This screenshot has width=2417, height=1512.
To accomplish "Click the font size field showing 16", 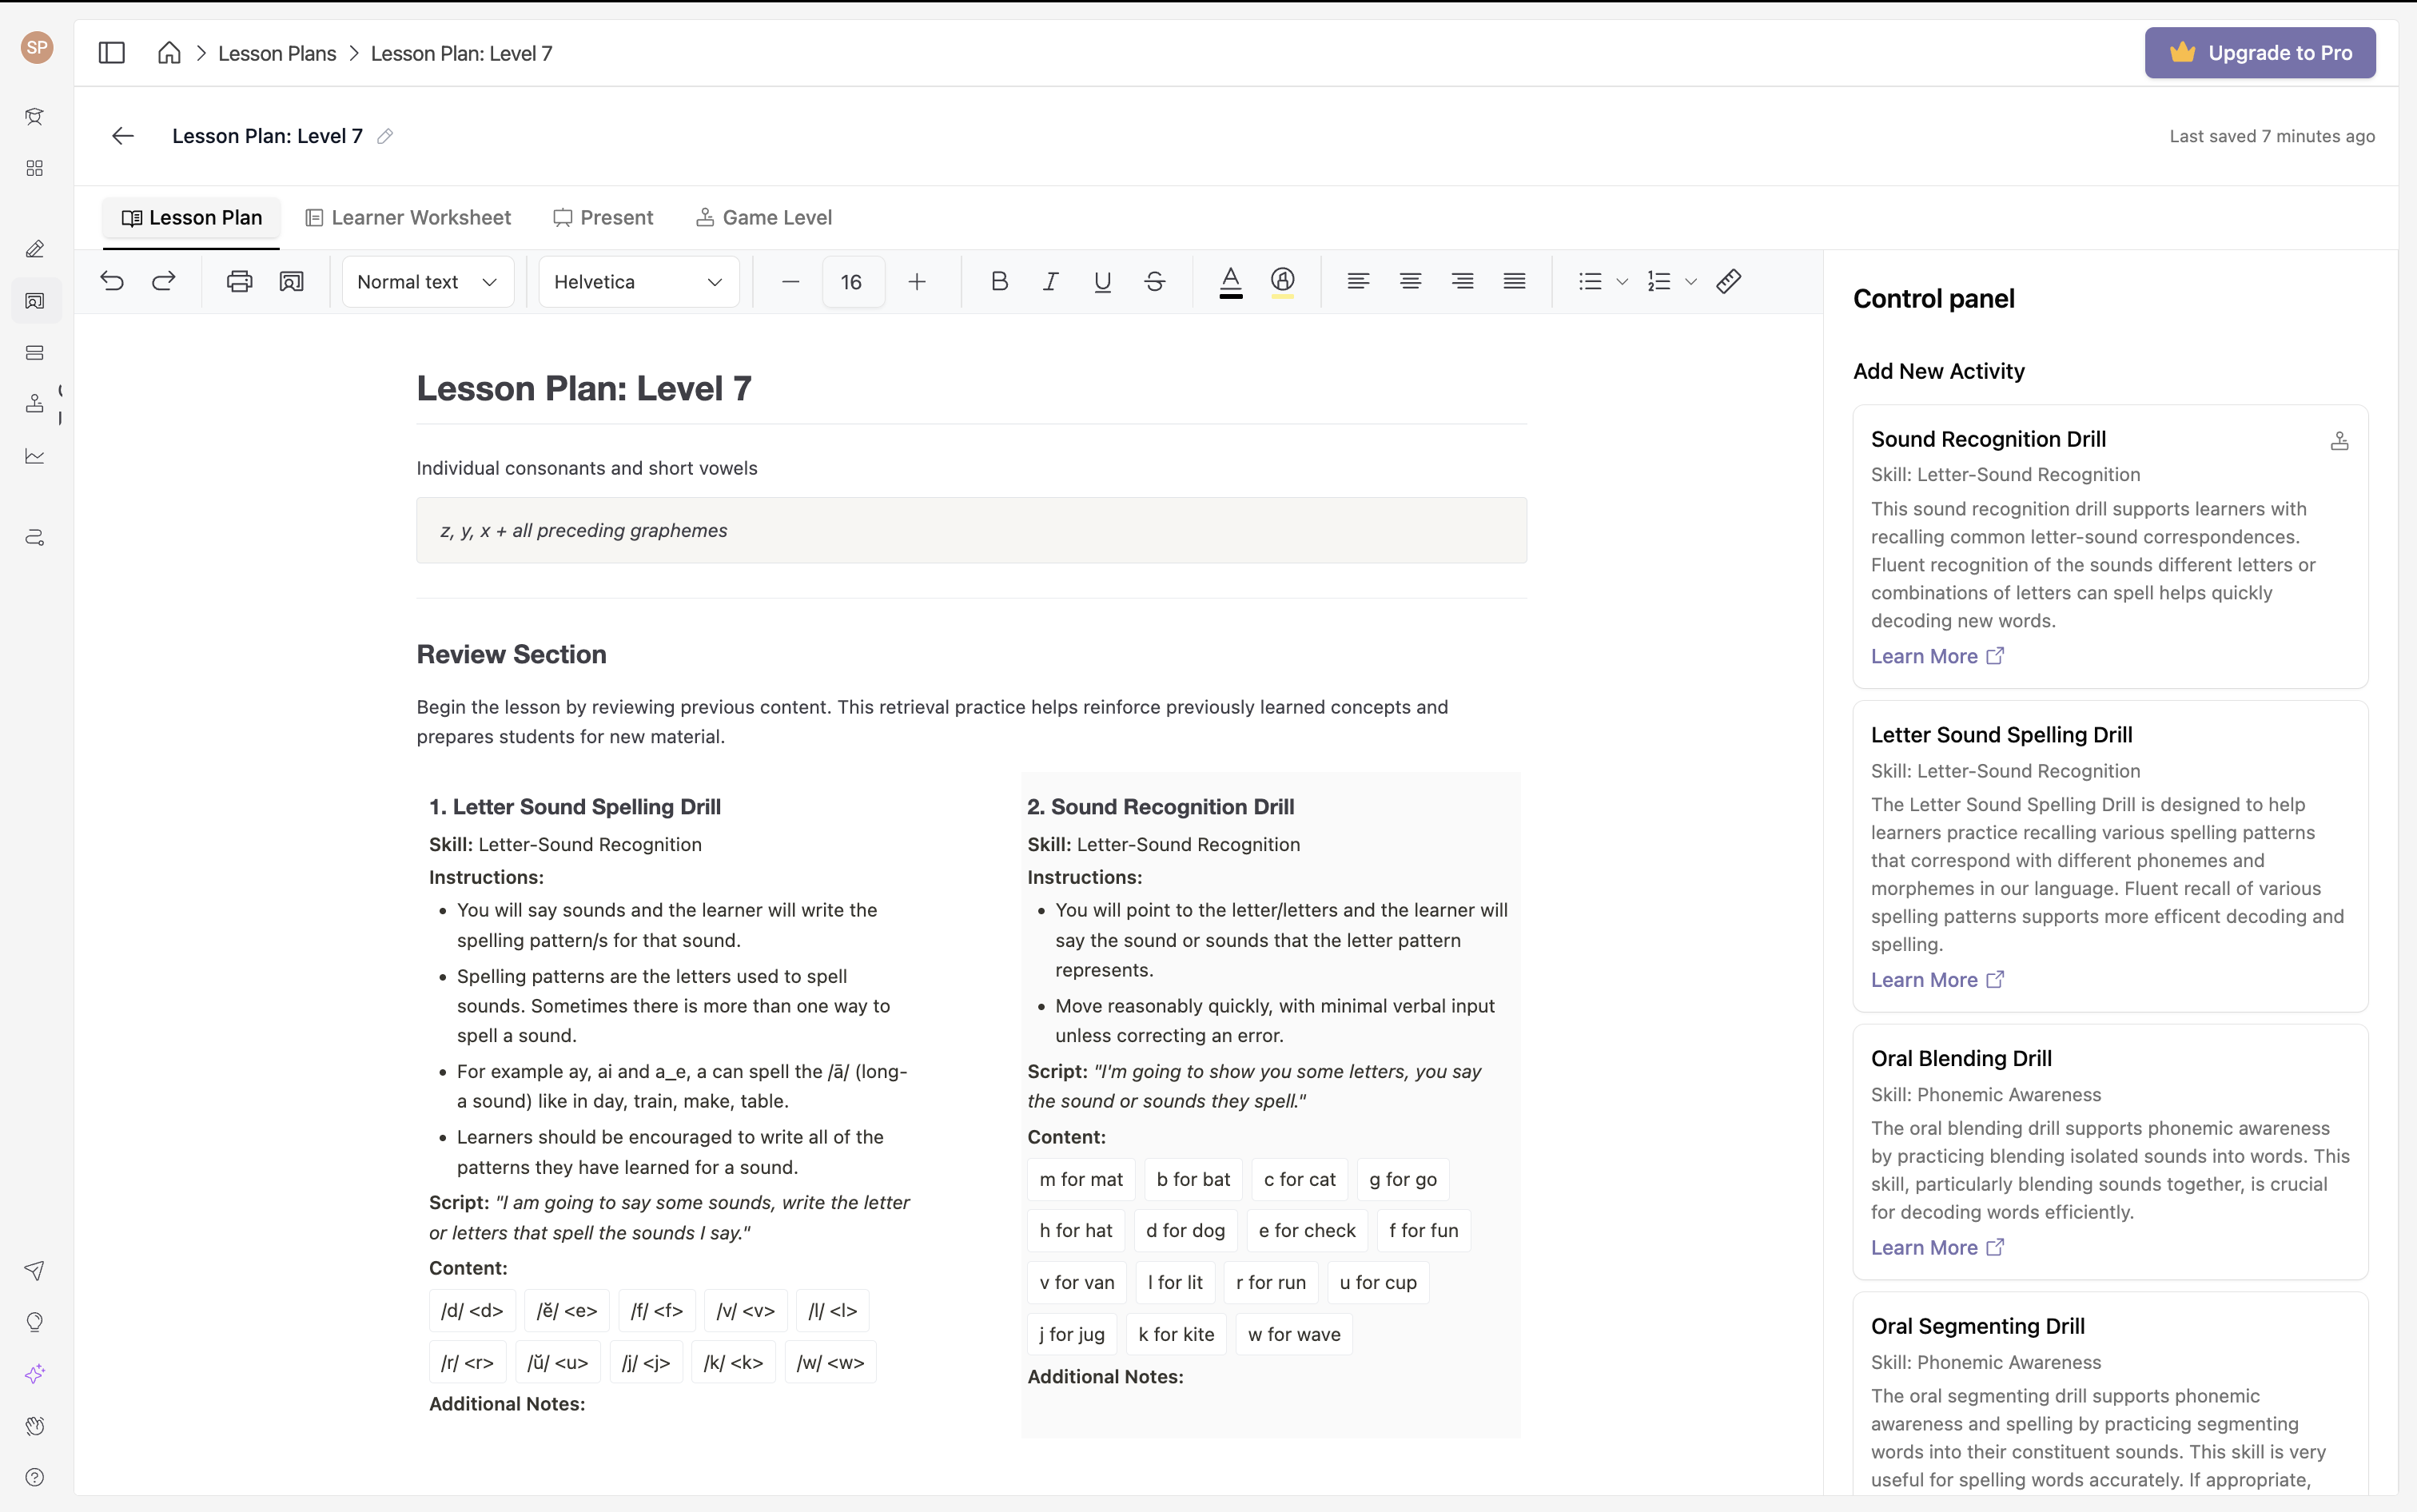I will tap(852, 281).
